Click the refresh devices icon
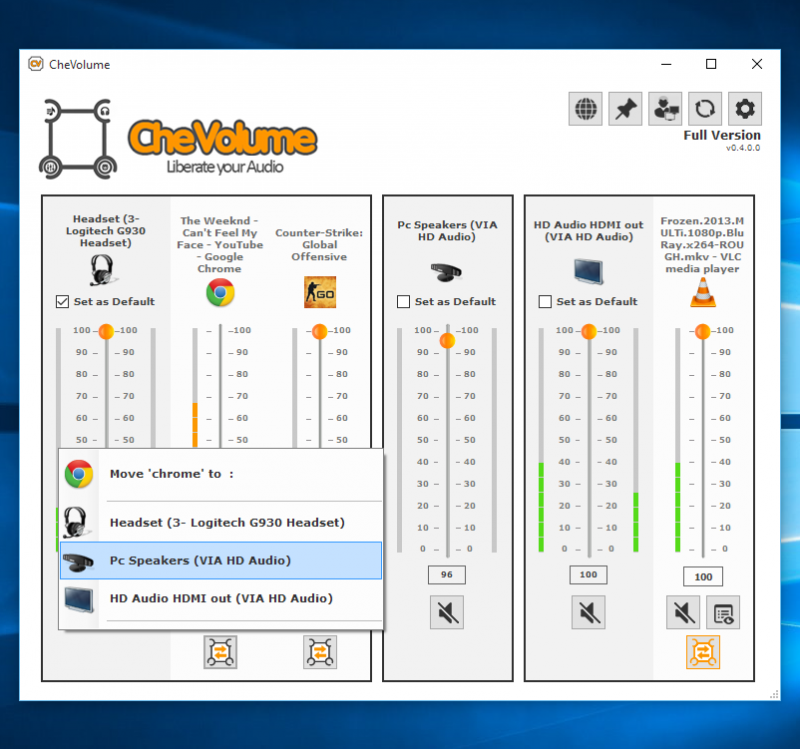This screenshot has width=800, height=749. pos(705,109)
